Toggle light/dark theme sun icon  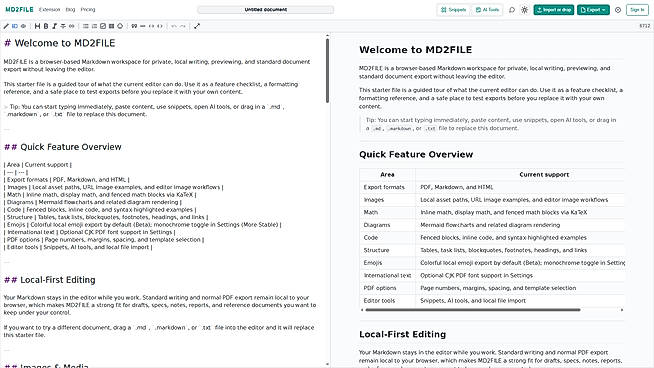point(524,10)
